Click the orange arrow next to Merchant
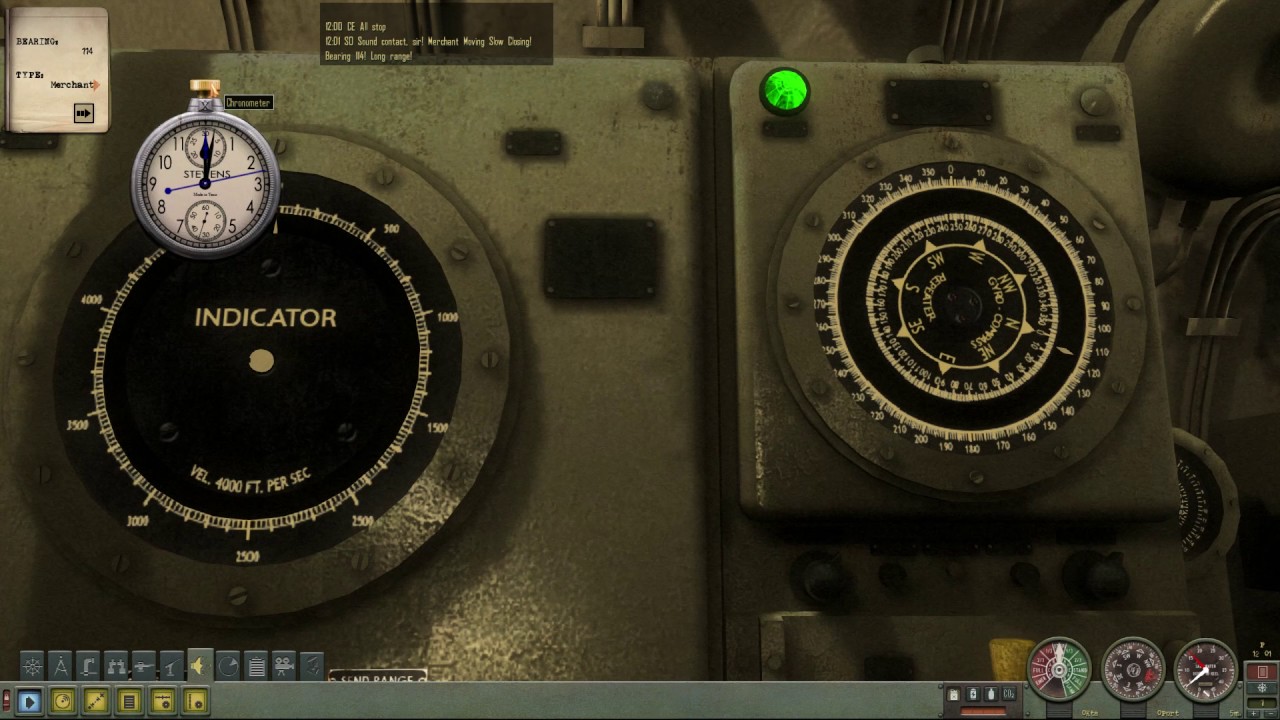This screenshot has width=1280, height=720. (96, 85)
